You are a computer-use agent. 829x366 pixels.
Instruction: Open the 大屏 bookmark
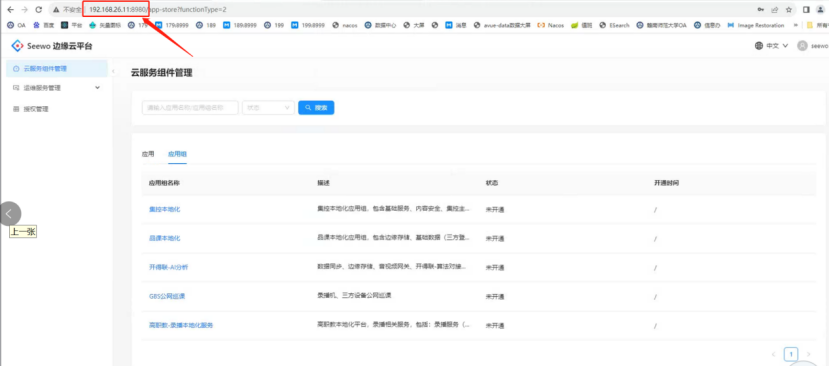[x=414, y=25]
